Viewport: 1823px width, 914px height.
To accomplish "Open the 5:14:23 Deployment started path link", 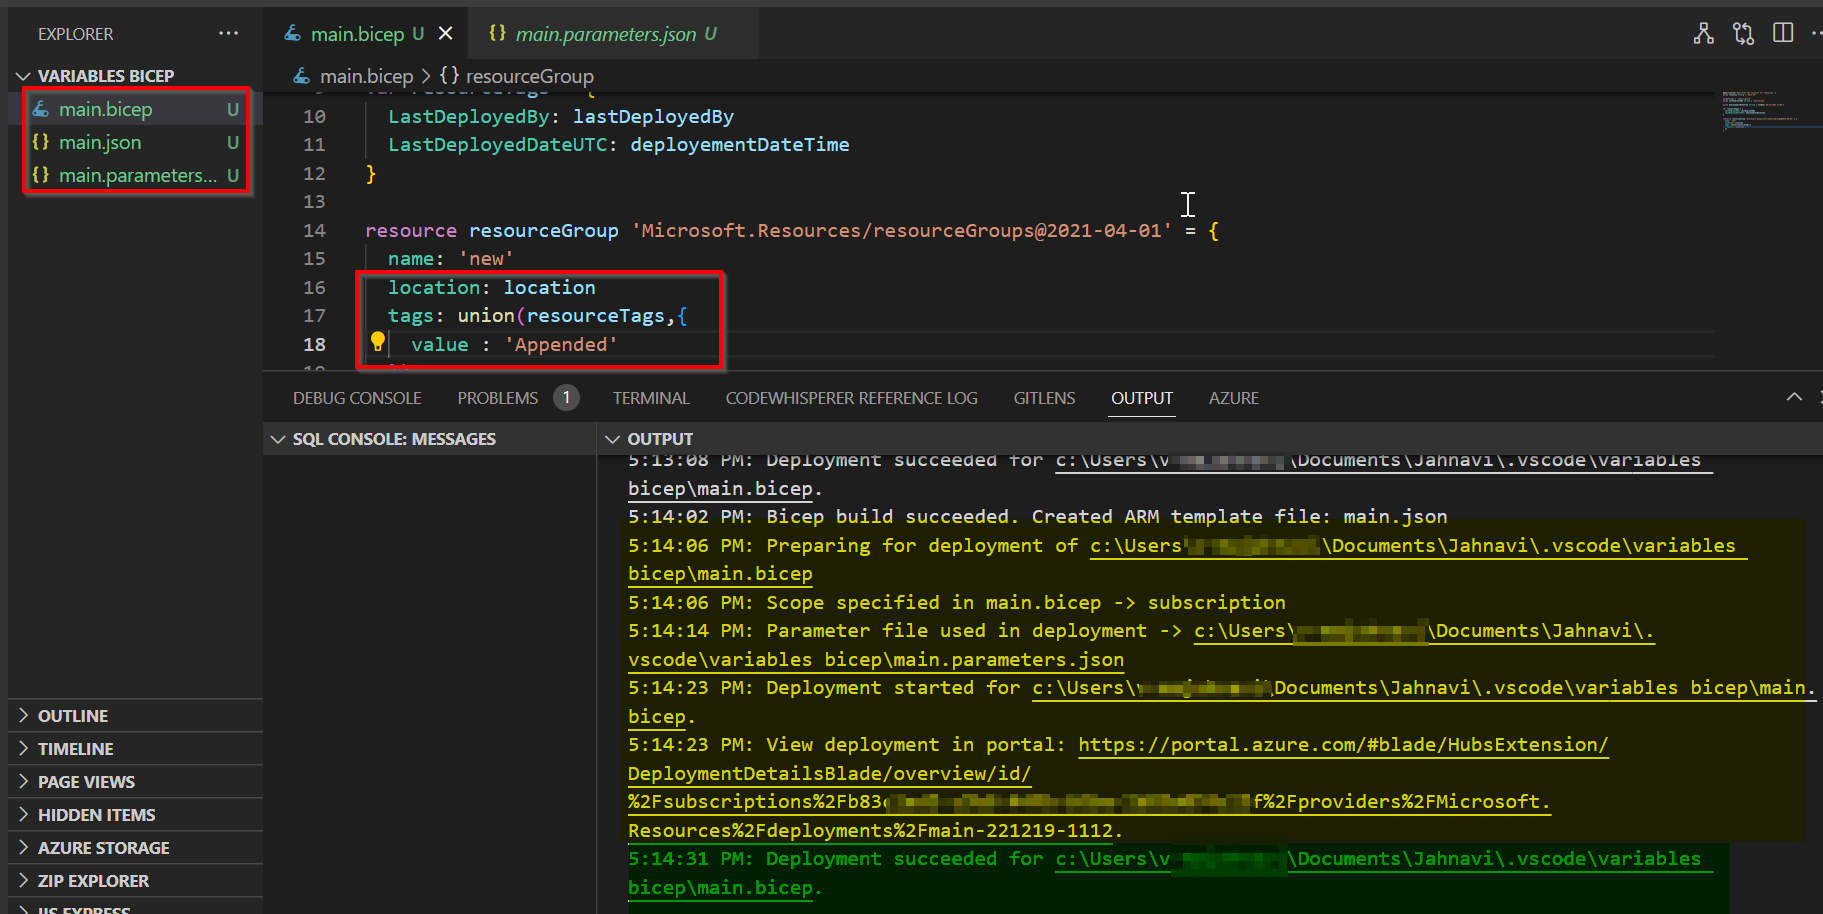I will (x=1424, y=688).
